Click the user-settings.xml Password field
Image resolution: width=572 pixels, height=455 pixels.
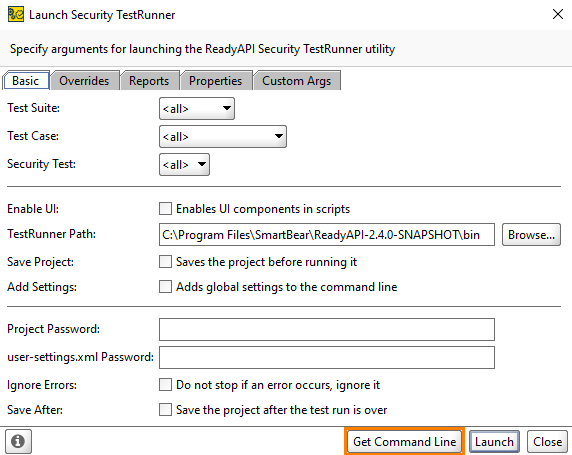pos(327,358)
